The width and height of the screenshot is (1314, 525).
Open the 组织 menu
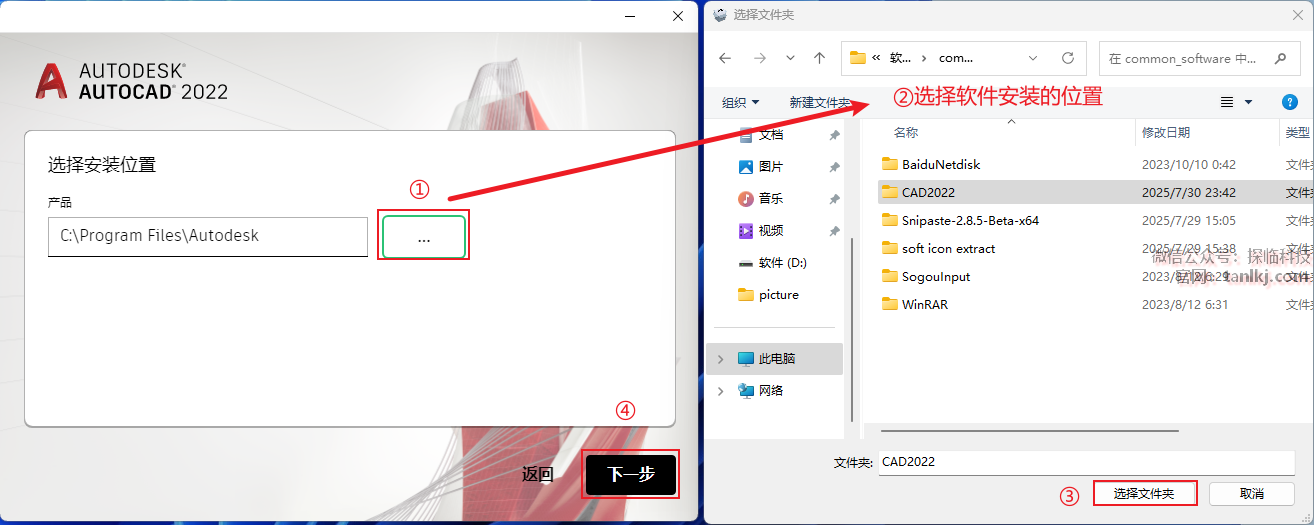[x=740, y=102]
